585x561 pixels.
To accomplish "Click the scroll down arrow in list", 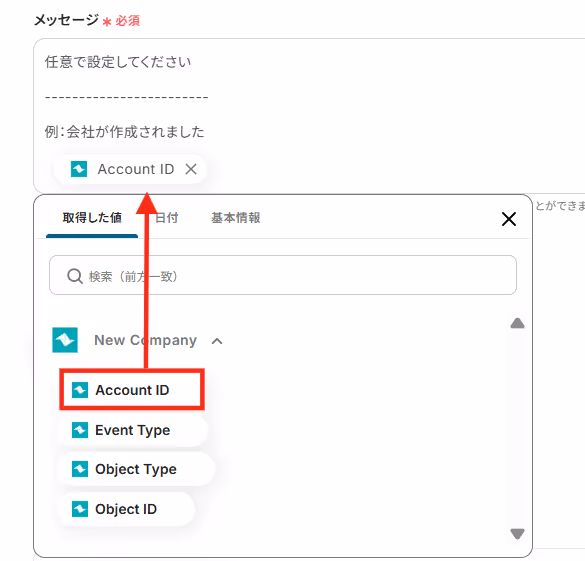I will (x=517, y=534).
